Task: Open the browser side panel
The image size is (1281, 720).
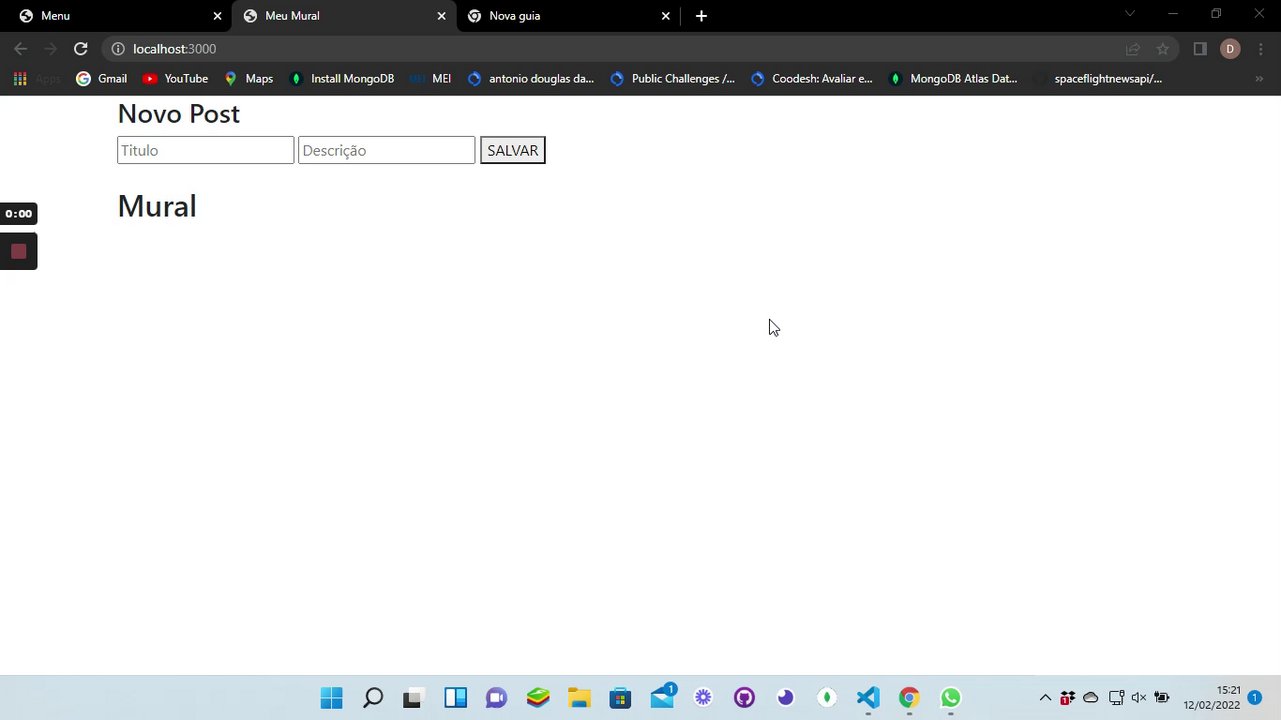Action: click(1200, 49)
